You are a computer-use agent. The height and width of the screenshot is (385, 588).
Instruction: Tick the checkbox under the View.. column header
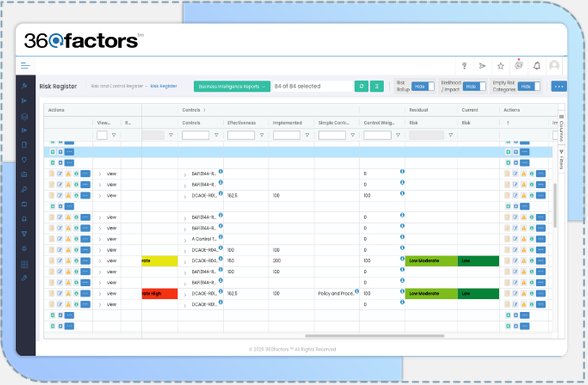102,135
